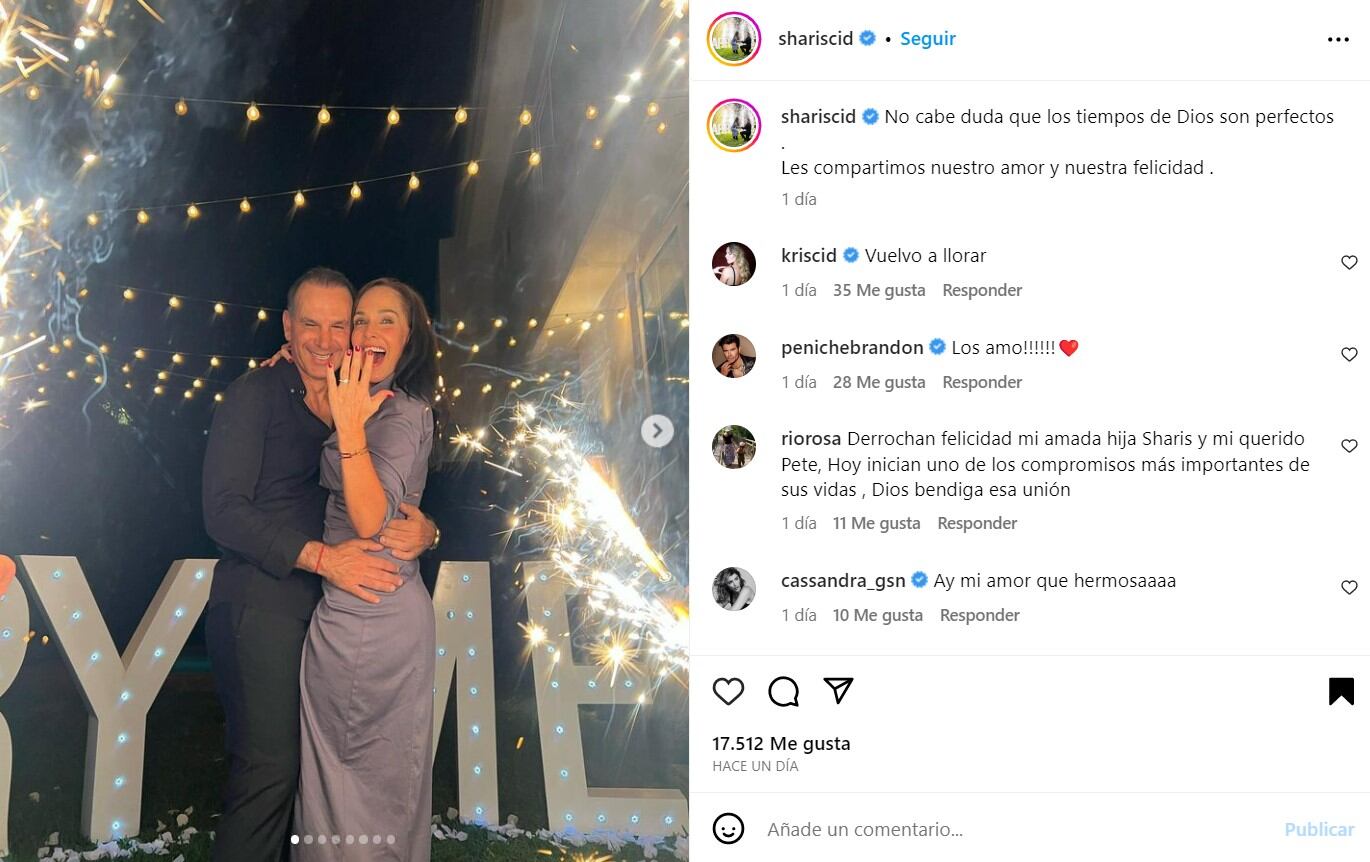Click Responder under kriscid's comment
This screenshot has height=862, width=1370.
click(982, 290)
